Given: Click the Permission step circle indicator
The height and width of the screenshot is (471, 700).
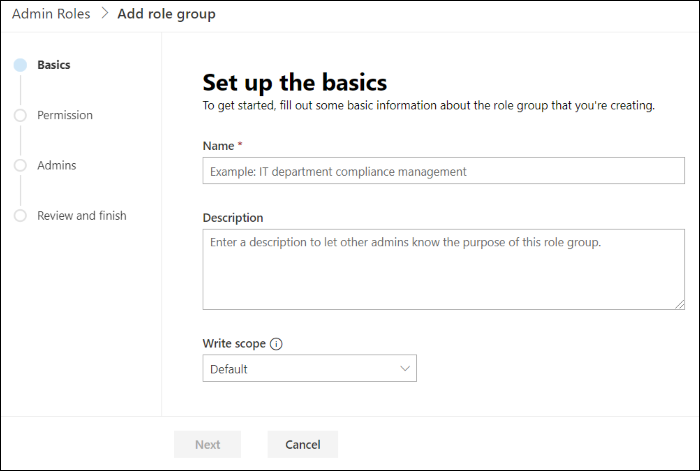Looking at the screenshot, I should coord(20,116).
